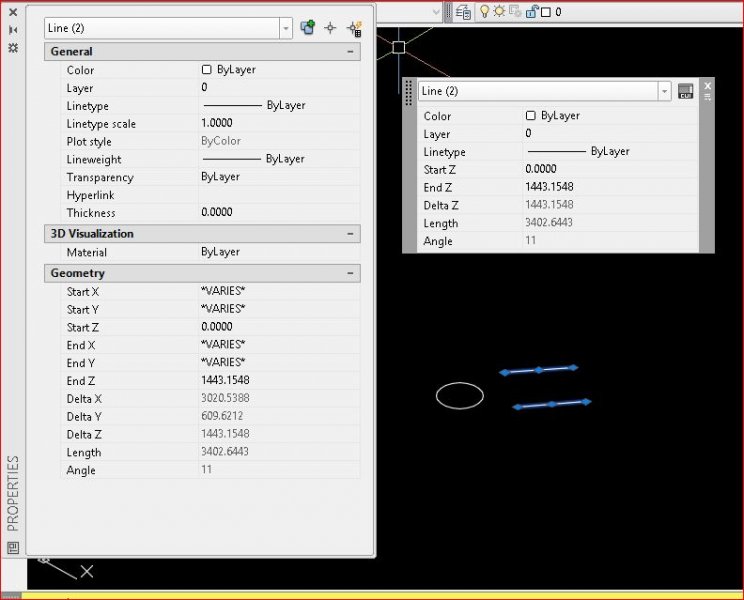Click Color ByLayer swatch in Quick Properties
Screen dimensions: 744x600
point(531,116)
